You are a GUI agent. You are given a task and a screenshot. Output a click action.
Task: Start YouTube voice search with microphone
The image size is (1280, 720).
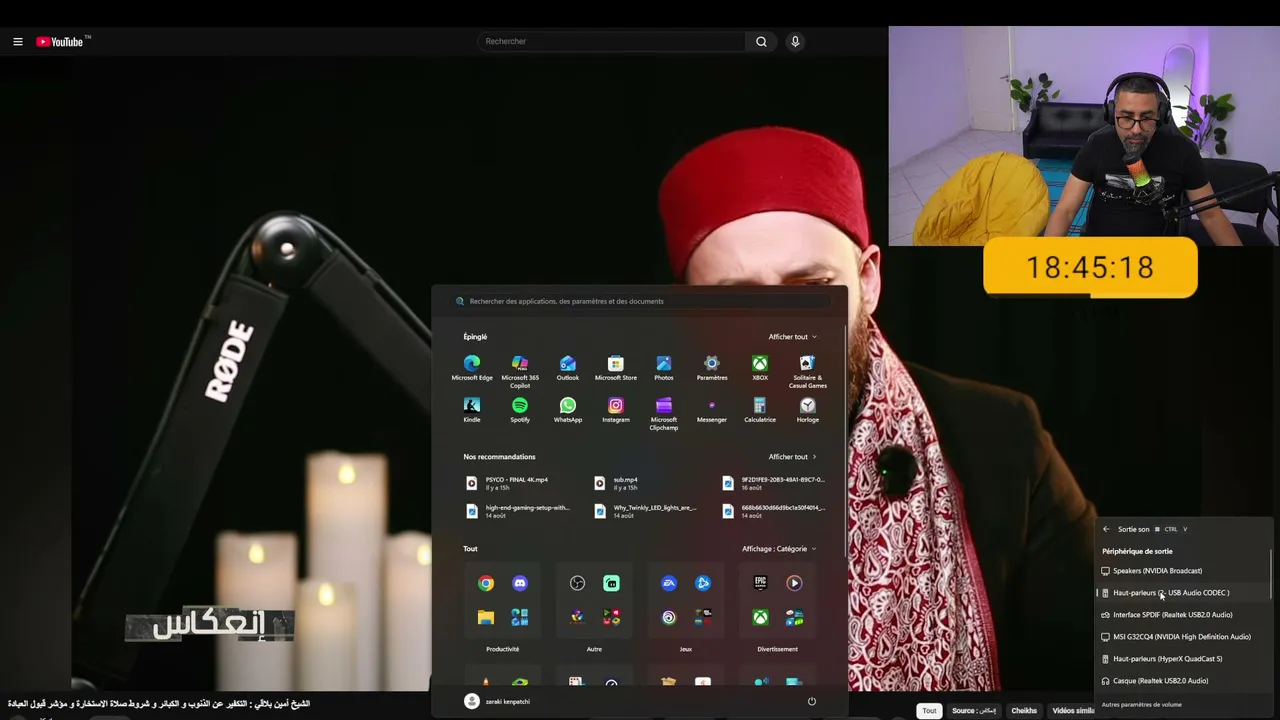(795, 41)
